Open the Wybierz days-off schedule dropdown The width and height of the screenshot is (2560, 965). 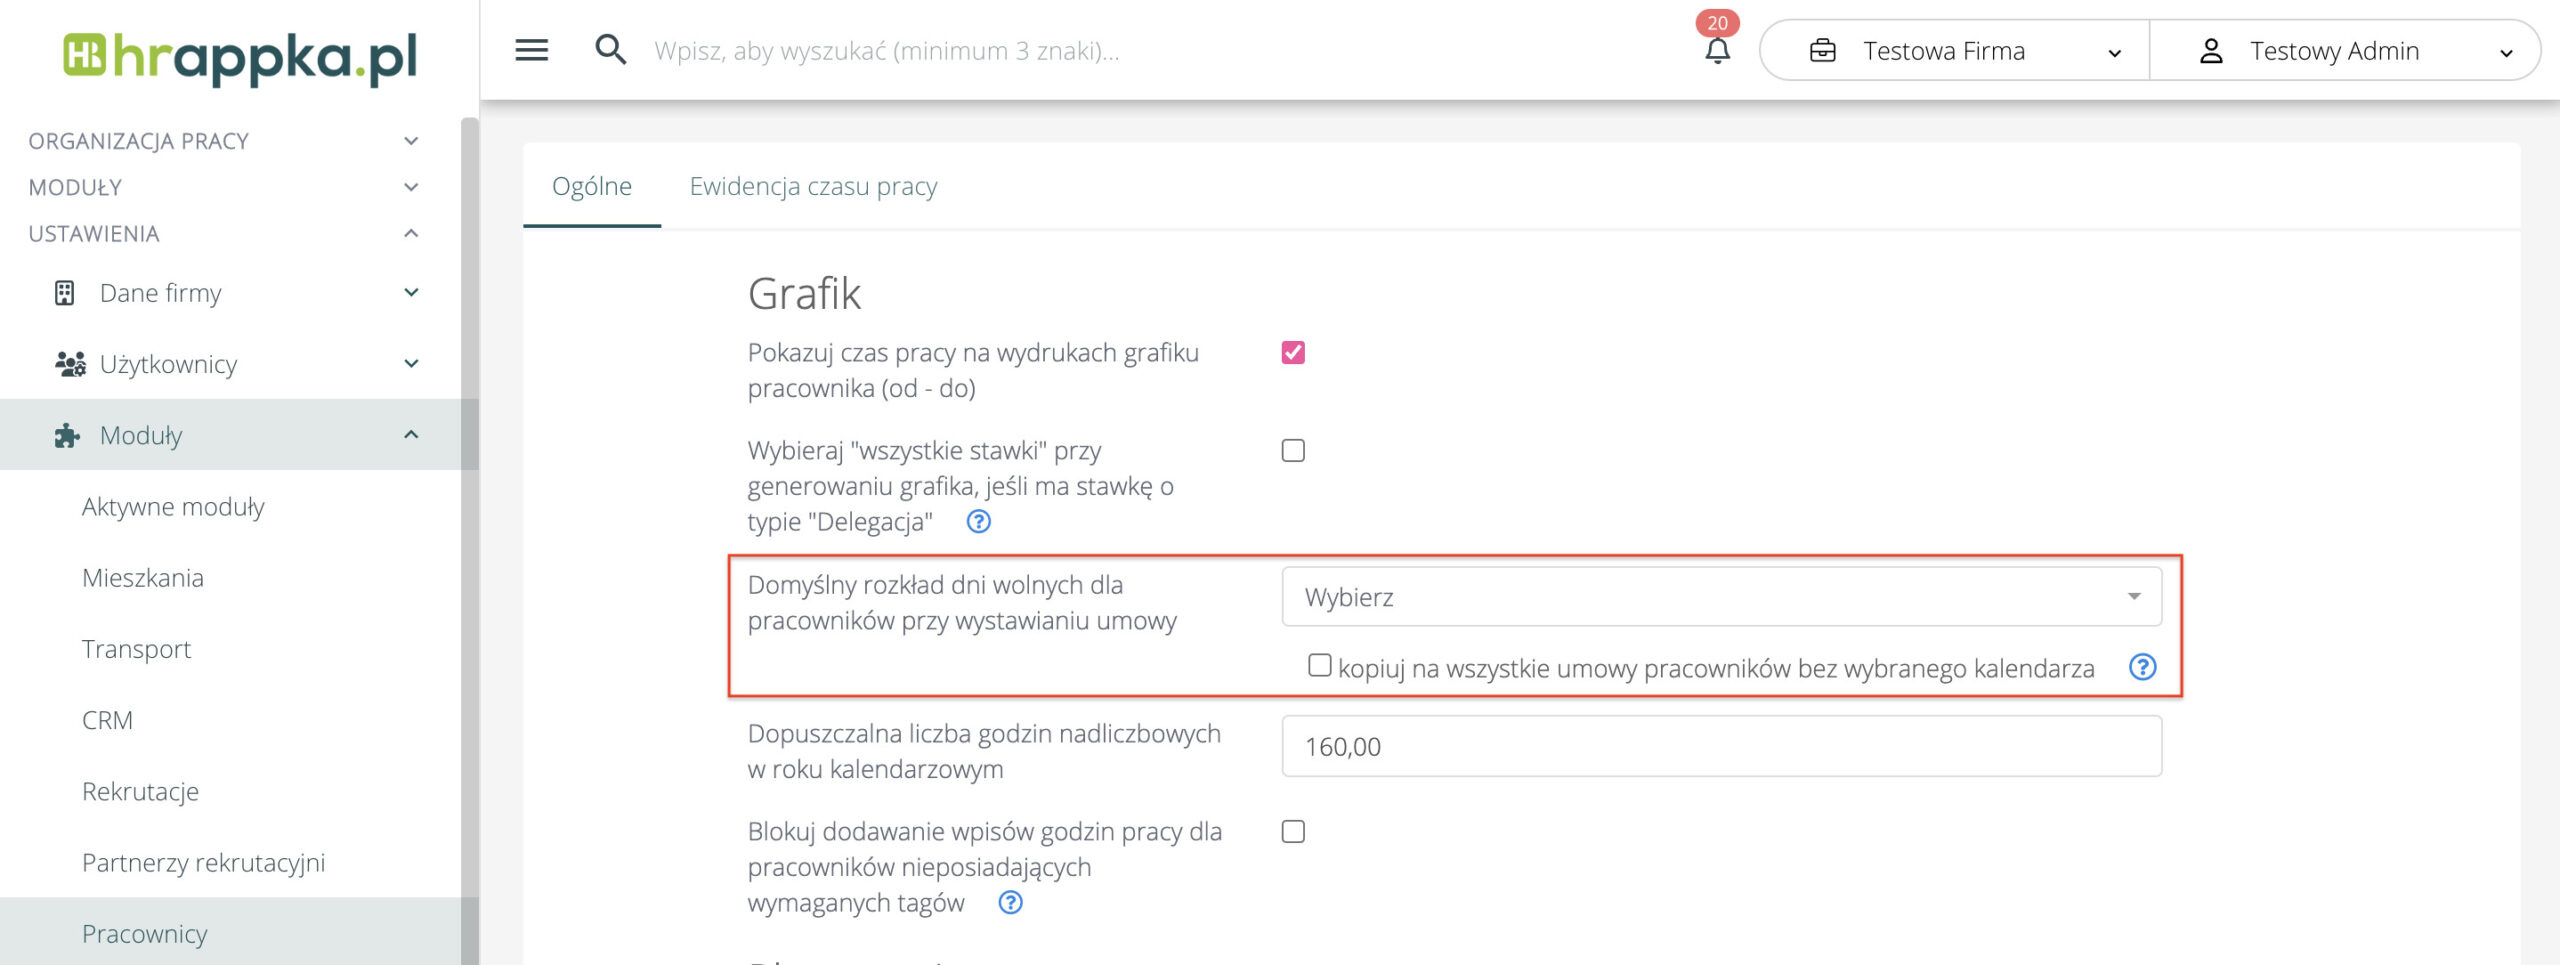[1720, 597]
